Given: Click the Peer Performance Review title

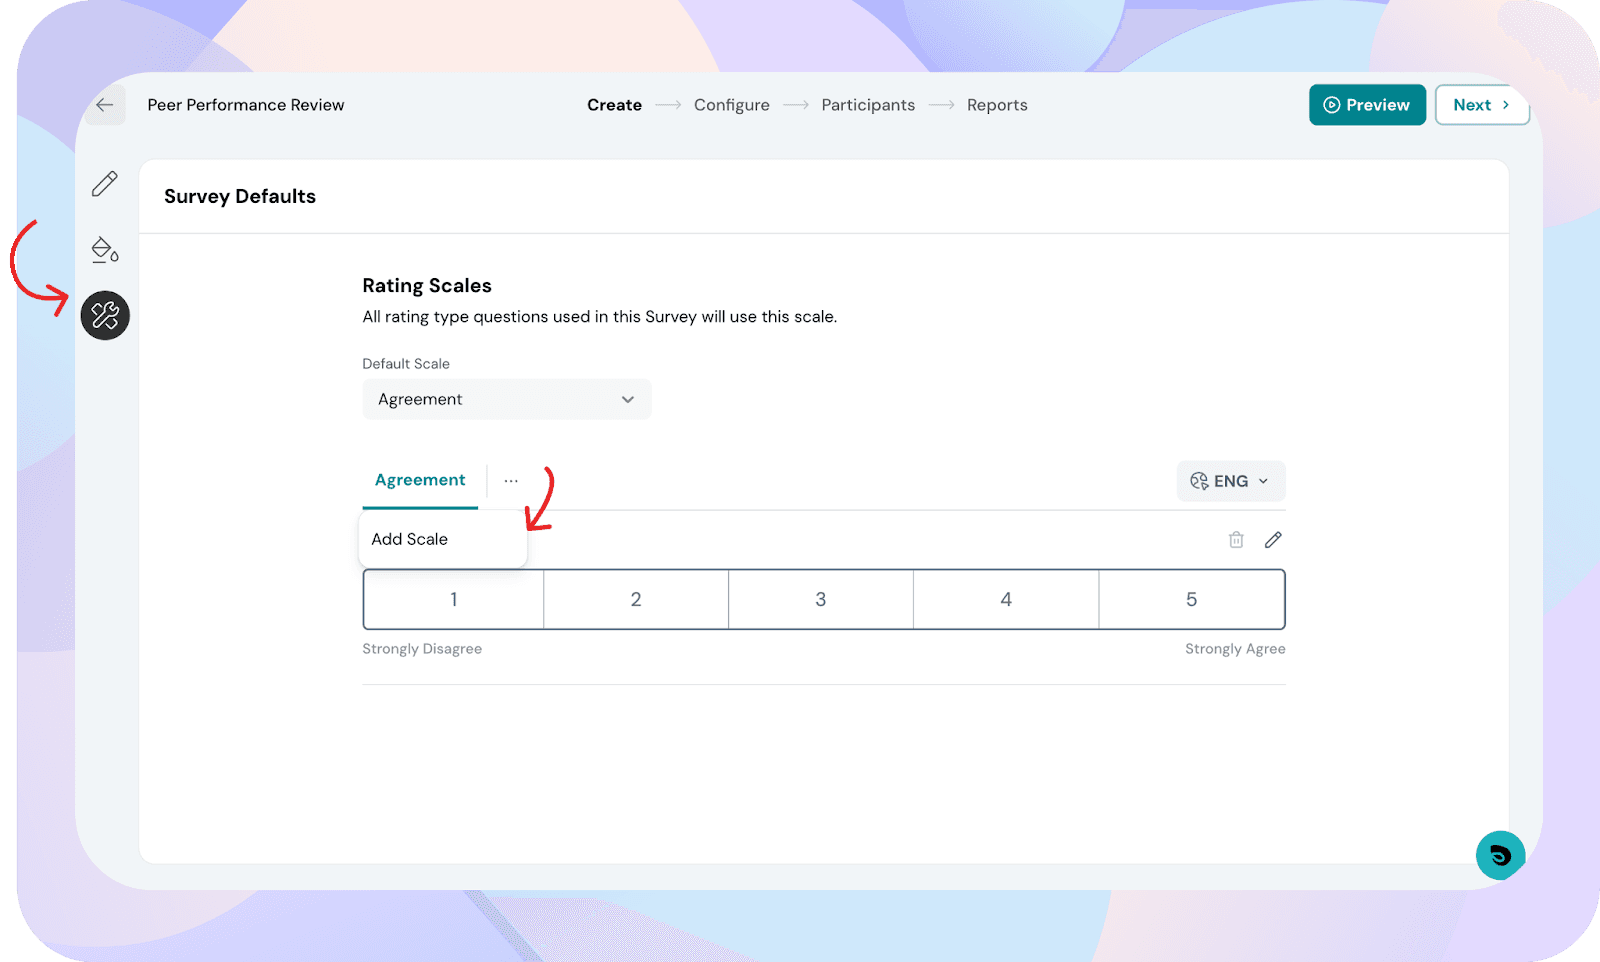Looking at the screenshot, I should [246, 105].
